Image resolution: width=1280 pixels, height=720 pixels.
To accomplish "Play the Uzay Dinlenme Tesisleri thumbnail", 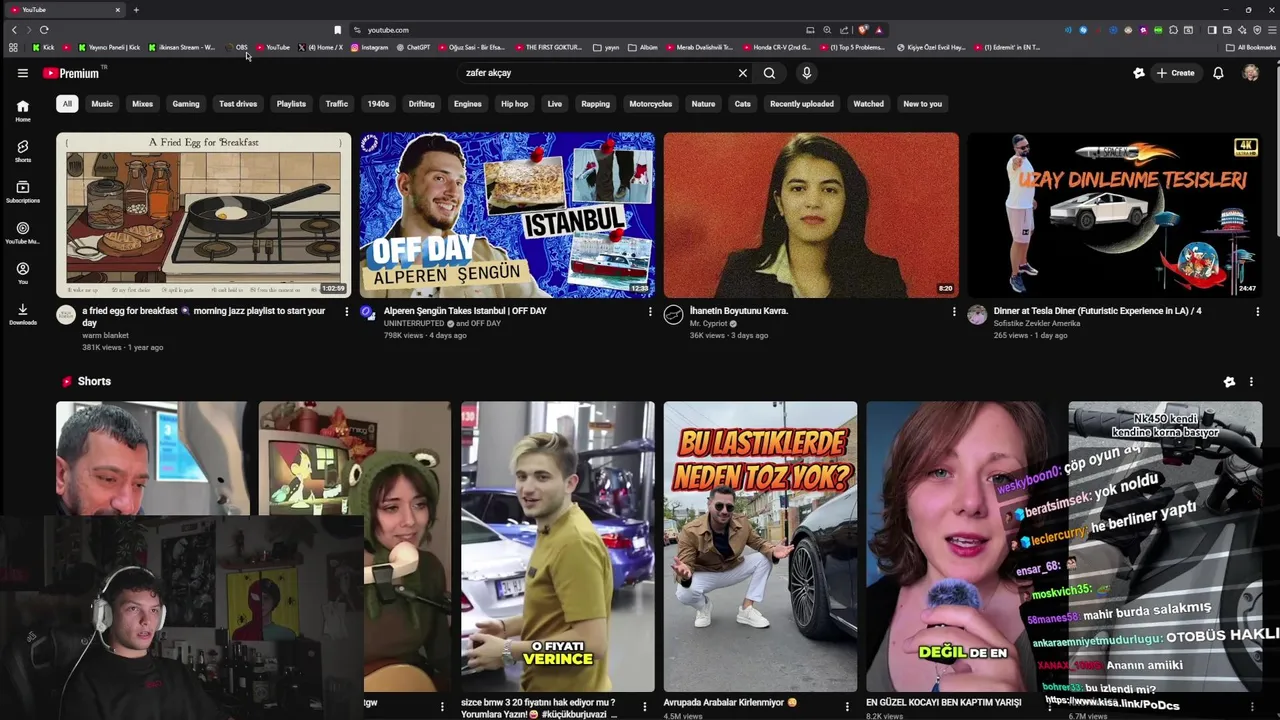I will tap(1114, 215).
